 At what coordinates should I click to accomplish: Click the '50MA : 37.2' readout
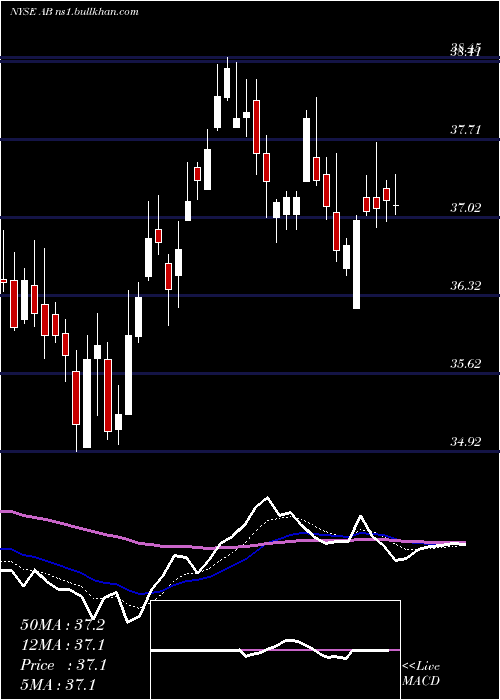[62, 625]
